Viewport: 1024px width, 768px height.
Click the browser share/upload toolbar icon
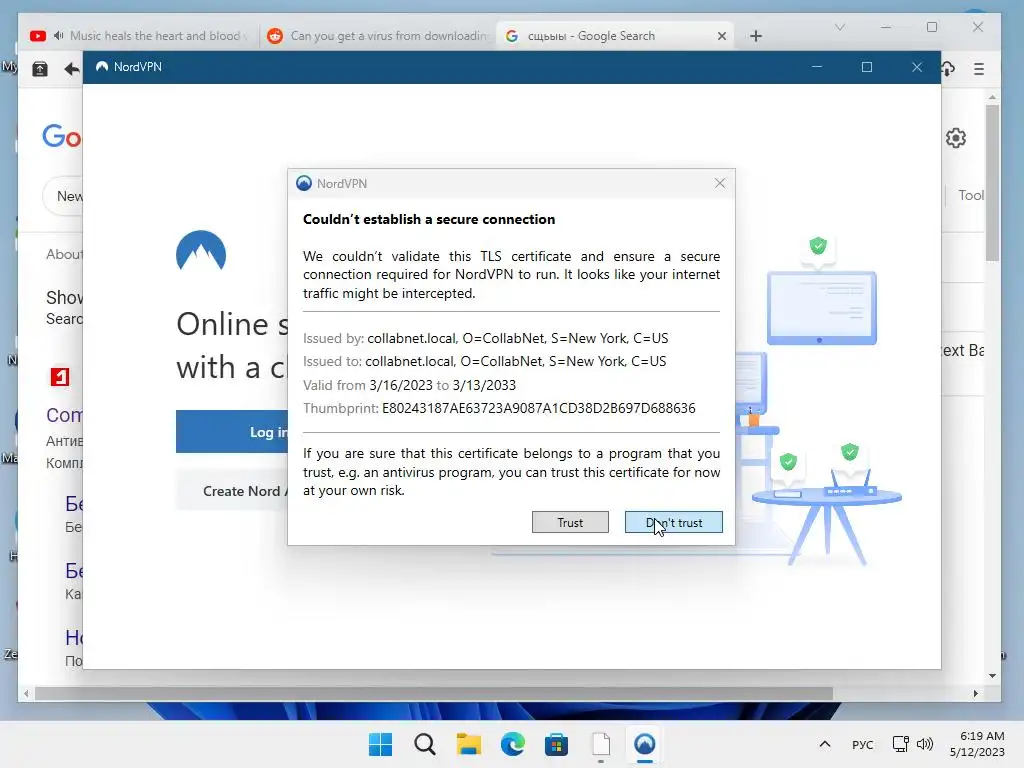(40, 69)
